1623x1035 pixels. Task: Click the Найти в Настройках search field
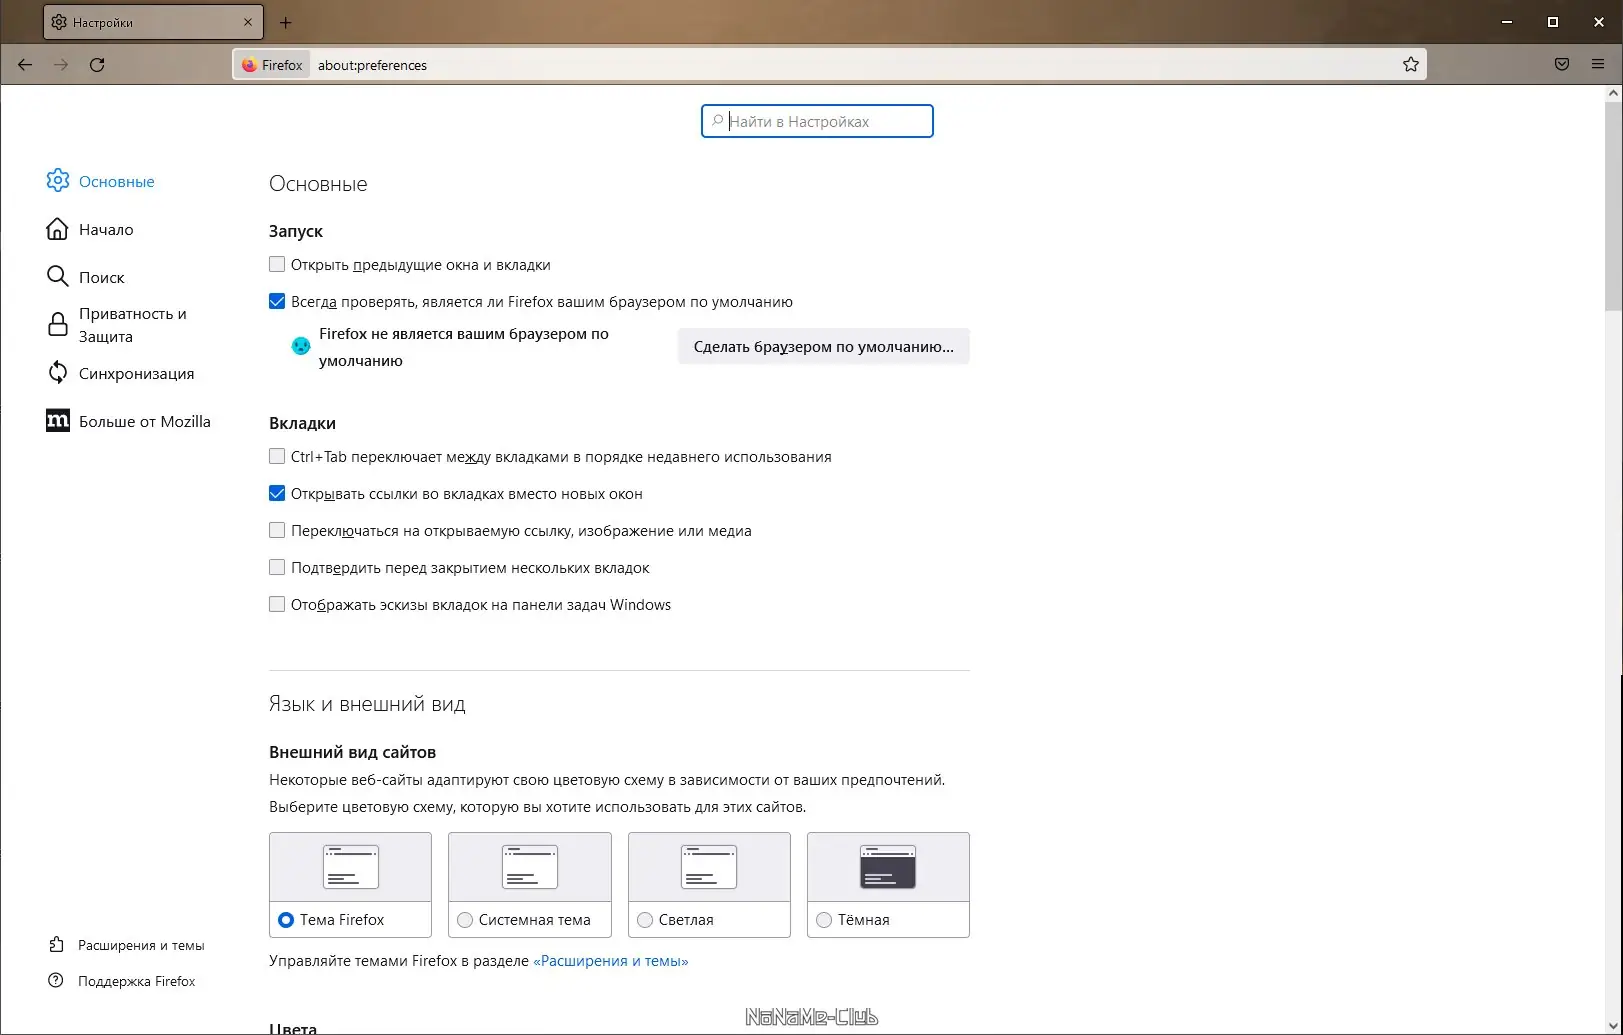pos(817,121)
